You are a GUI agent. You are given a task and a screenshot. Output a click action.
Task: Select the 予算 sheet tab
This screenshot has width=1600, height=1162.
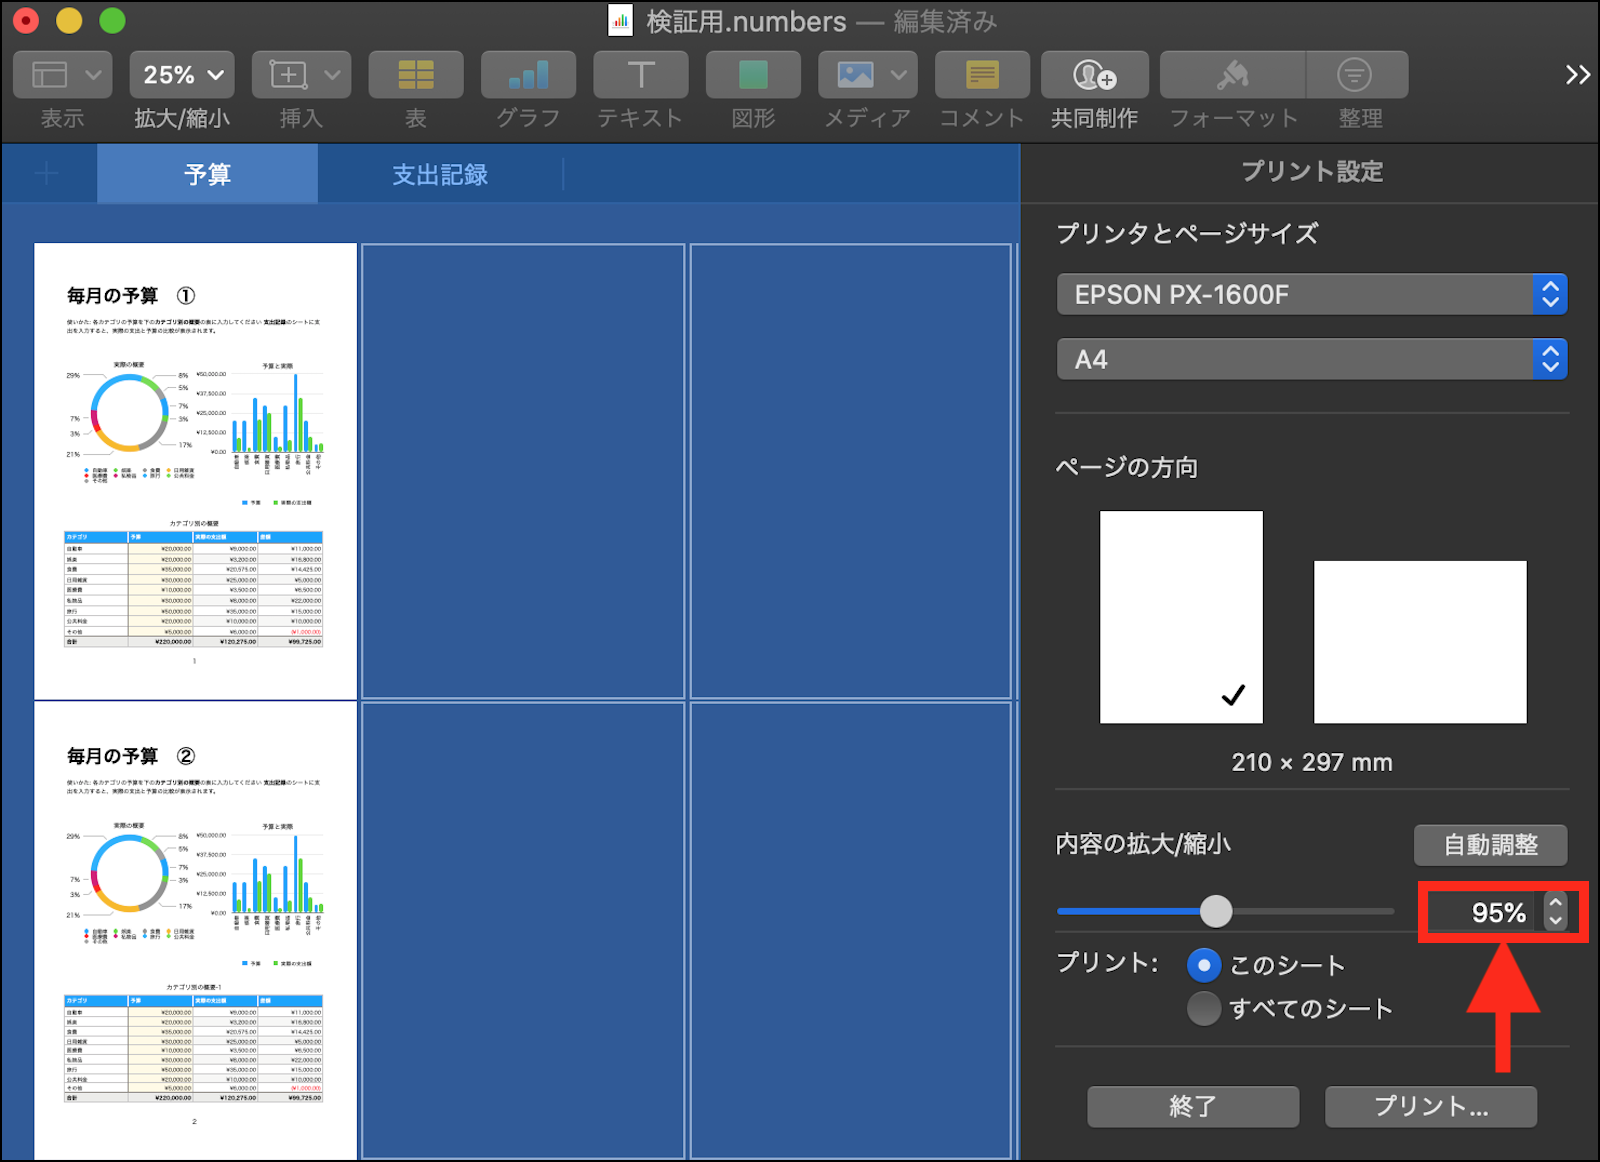207,175
